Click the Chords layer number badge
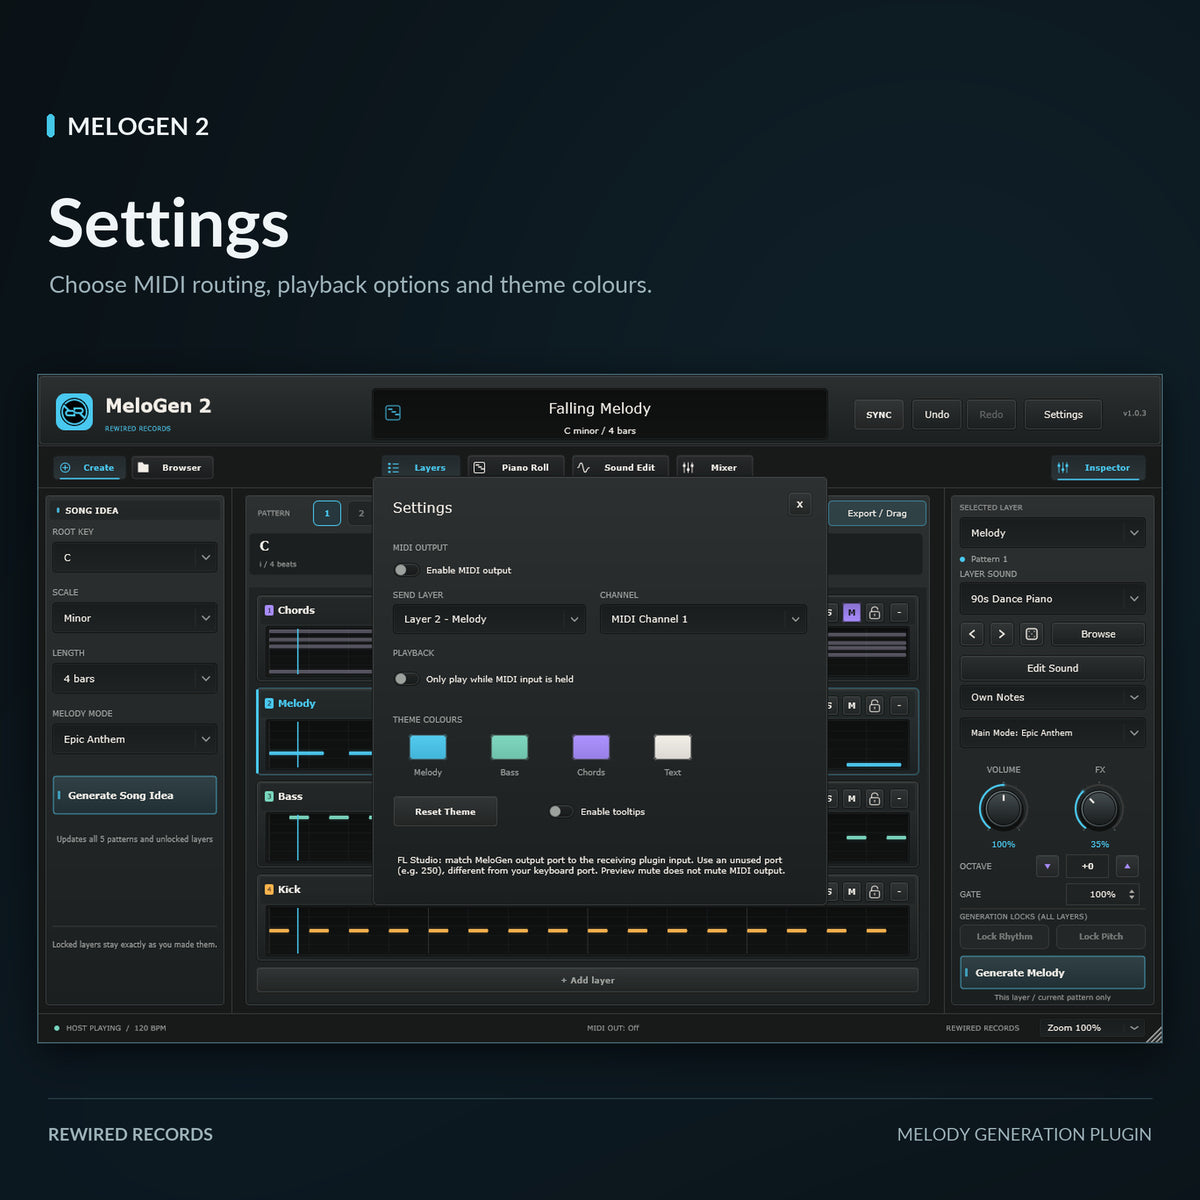 tap(269, 610)
